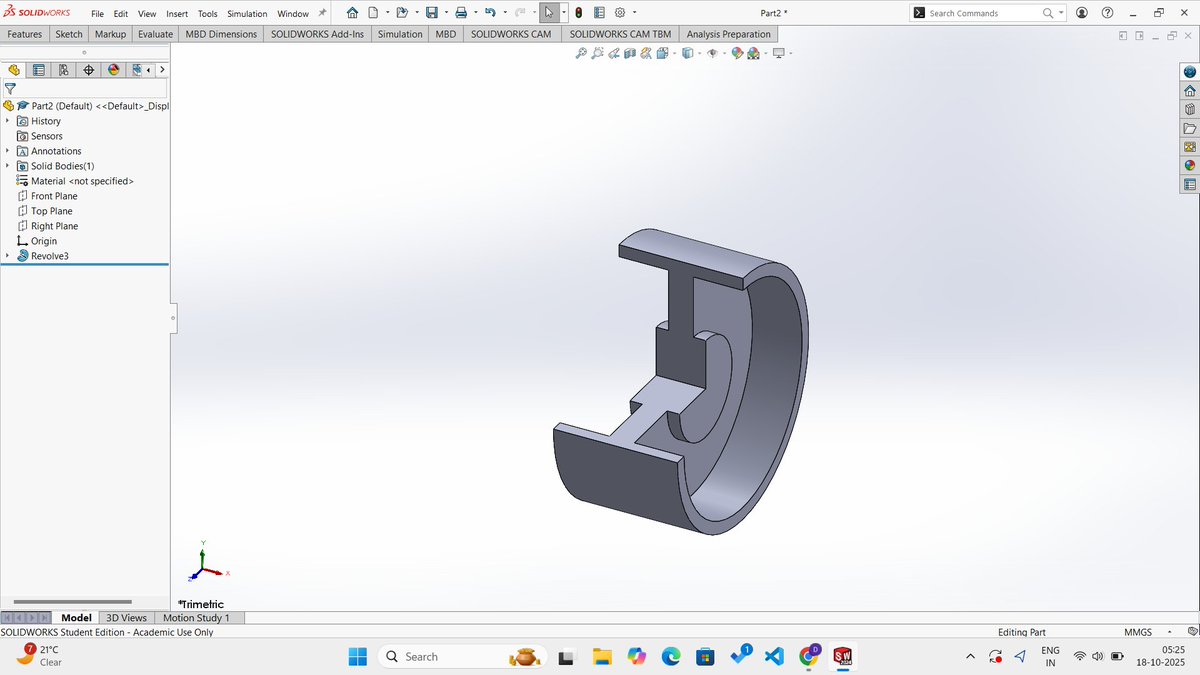
Task: Switch to the Evaluate tab
Action: [156, 34]
